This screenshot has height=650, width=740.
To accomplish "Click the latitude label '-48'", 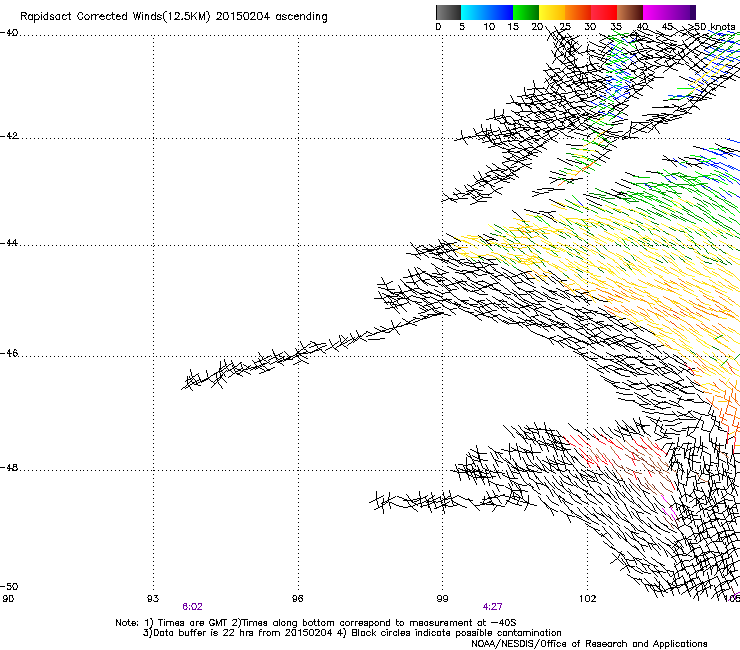I will (9, 467).
